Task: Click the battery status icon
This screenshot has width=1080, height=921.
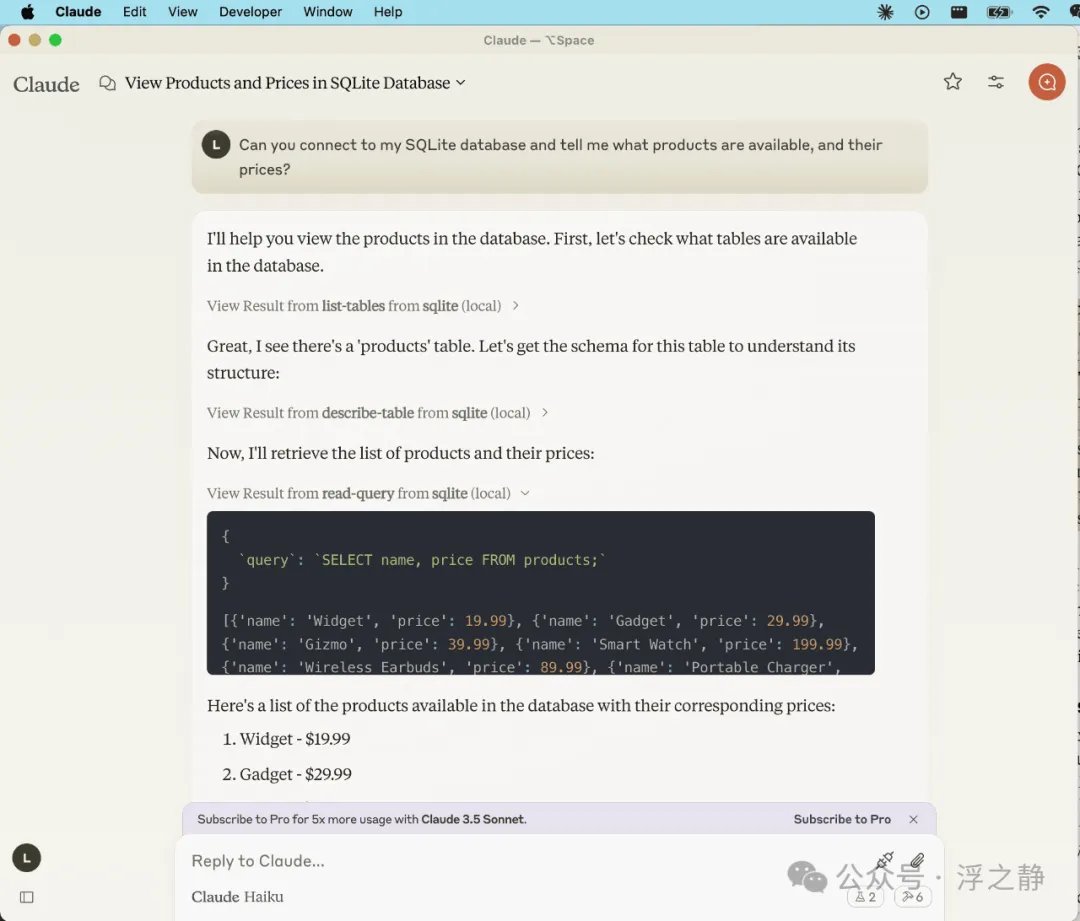Action: pyautogui.click(x=998, y=12)
